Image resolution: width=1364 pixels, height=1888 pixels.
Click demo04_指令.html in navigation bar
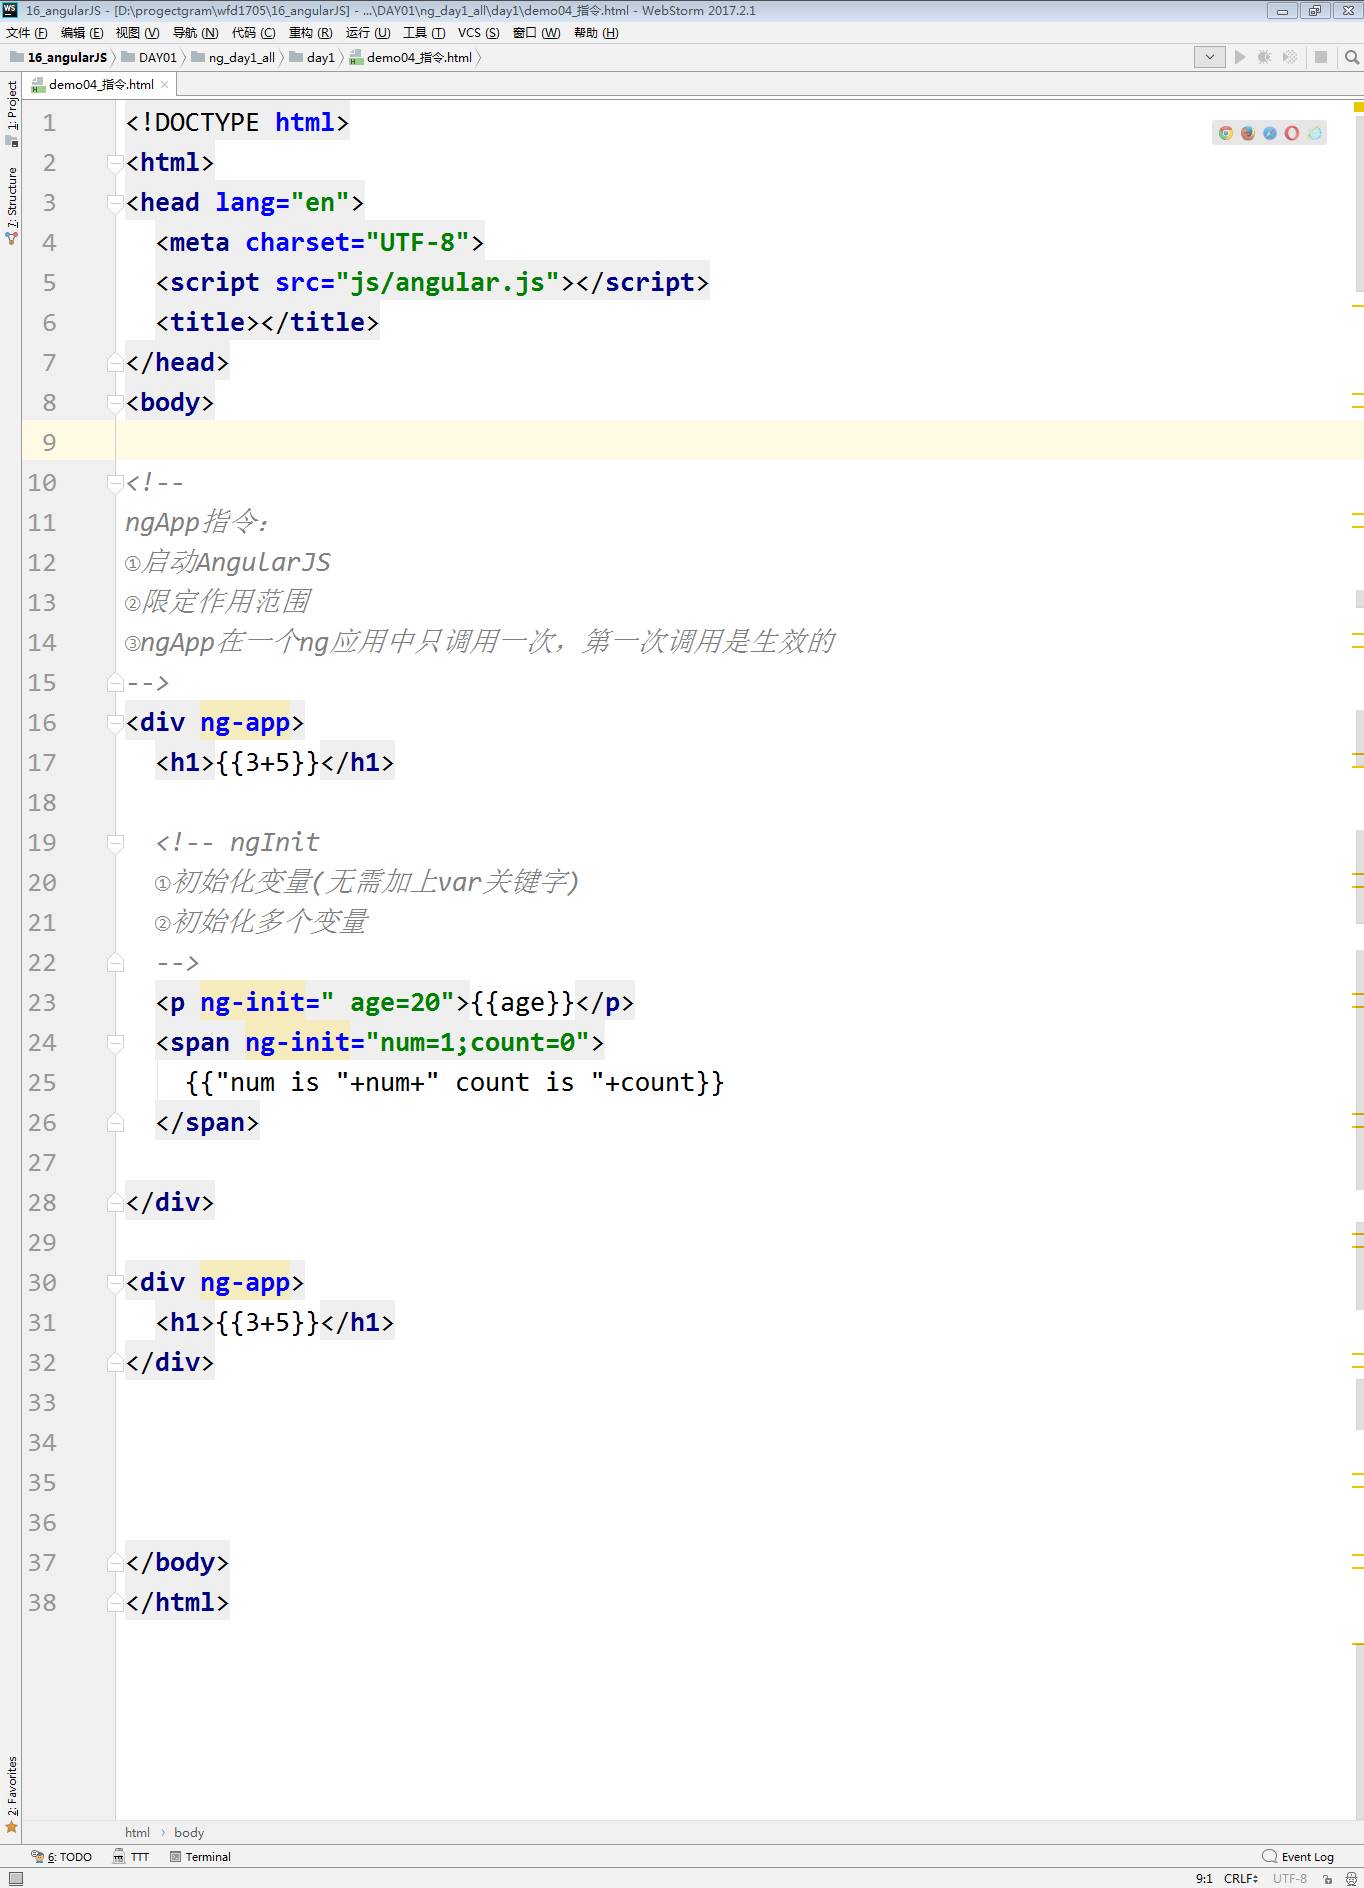coord(411,57)
